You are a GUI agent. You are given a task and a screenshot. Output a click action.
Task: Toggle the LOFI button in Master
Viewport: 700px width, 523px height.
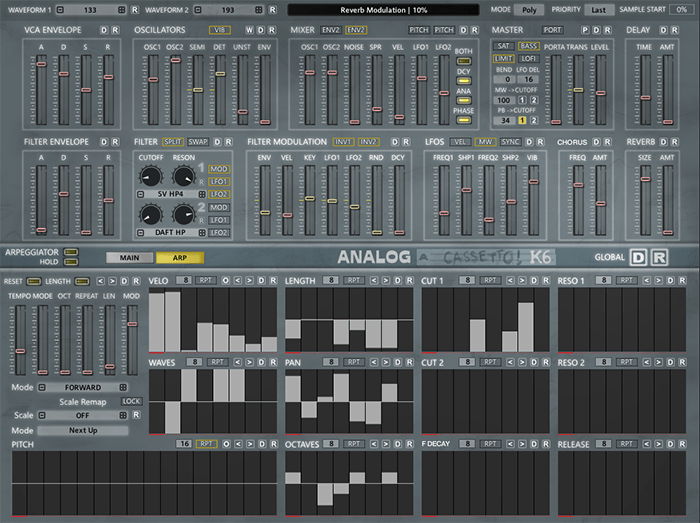(529, 58)
